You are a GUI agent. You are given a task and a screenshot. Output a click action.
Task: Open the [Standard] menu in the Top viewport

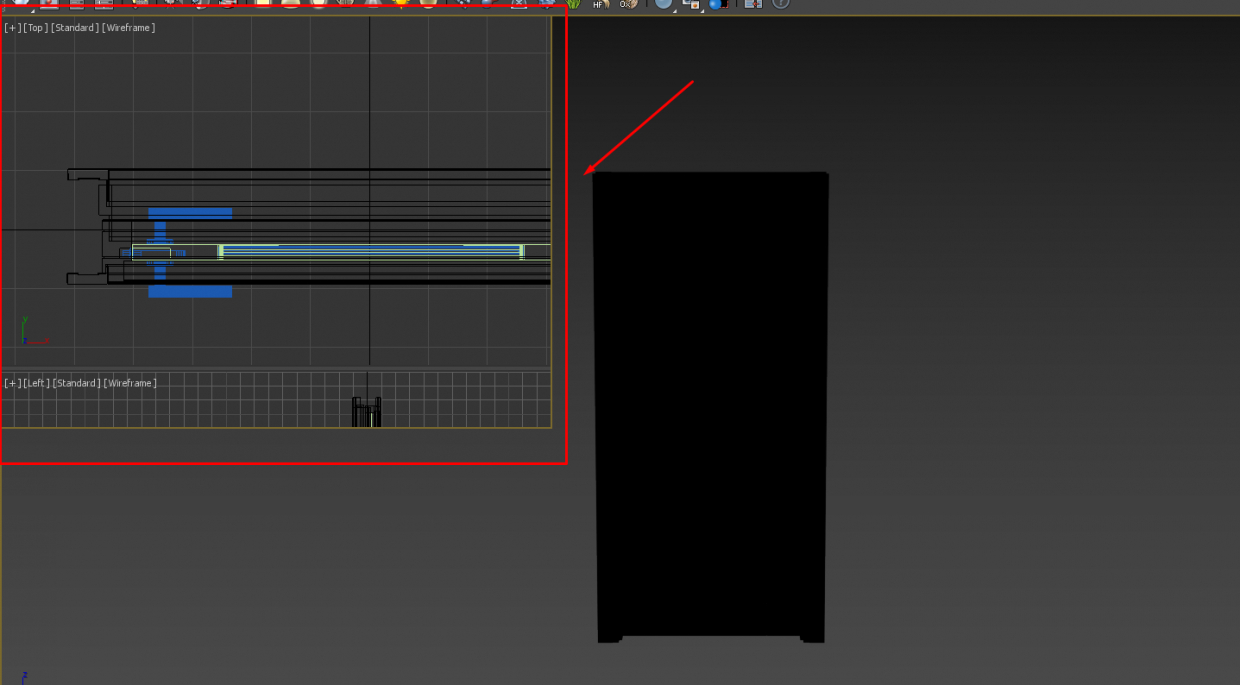coord(75,28)
